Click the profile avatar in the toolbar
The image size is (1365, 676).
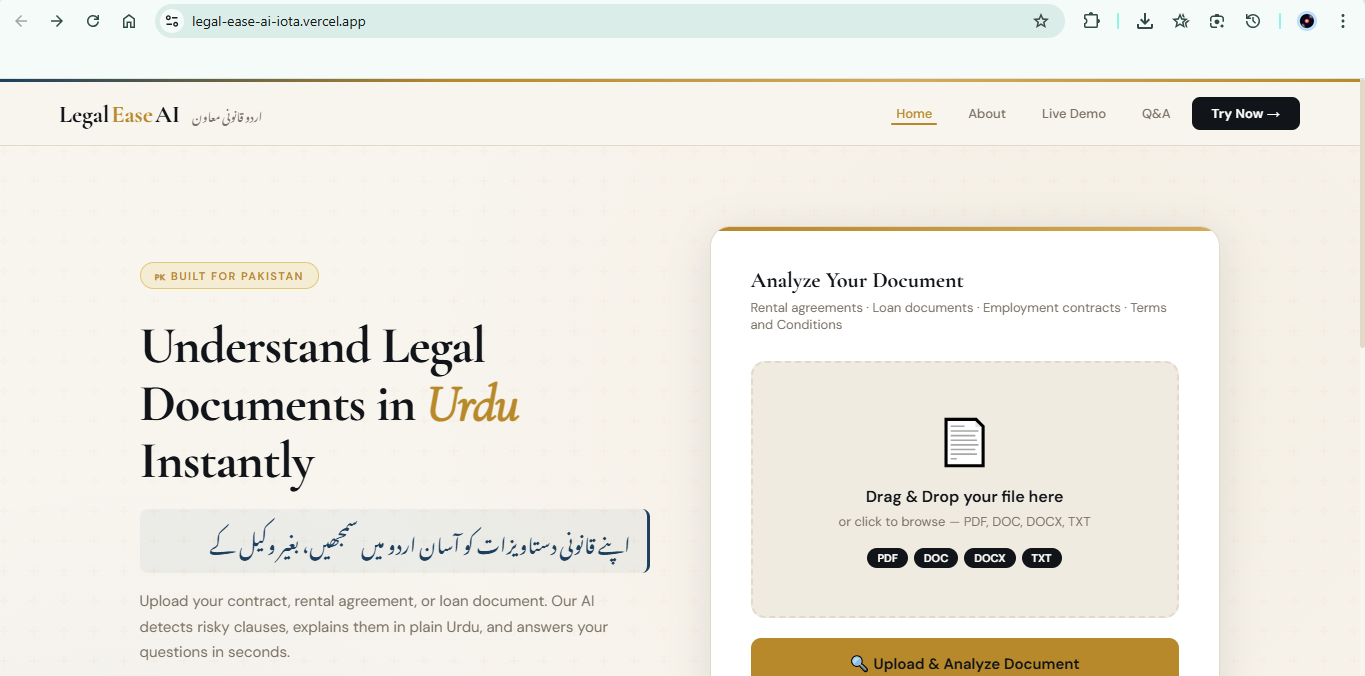tap(1306, 20)
